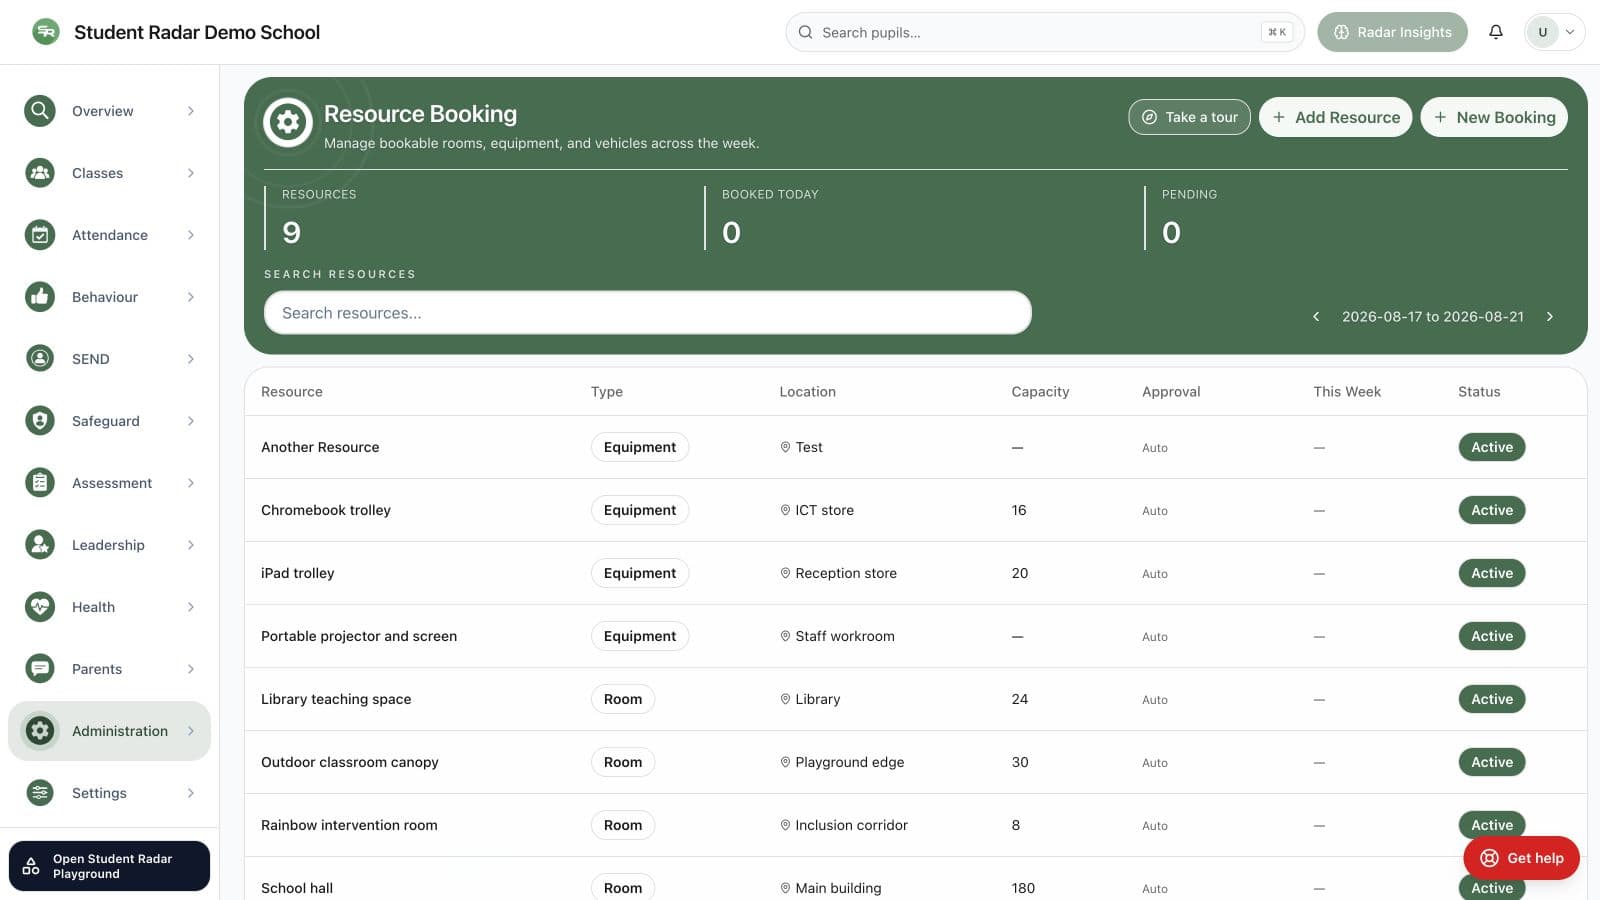The image size is (1600, 900).
Task: Click Active status for Chromebook trolley
Action: (1492, 510)
